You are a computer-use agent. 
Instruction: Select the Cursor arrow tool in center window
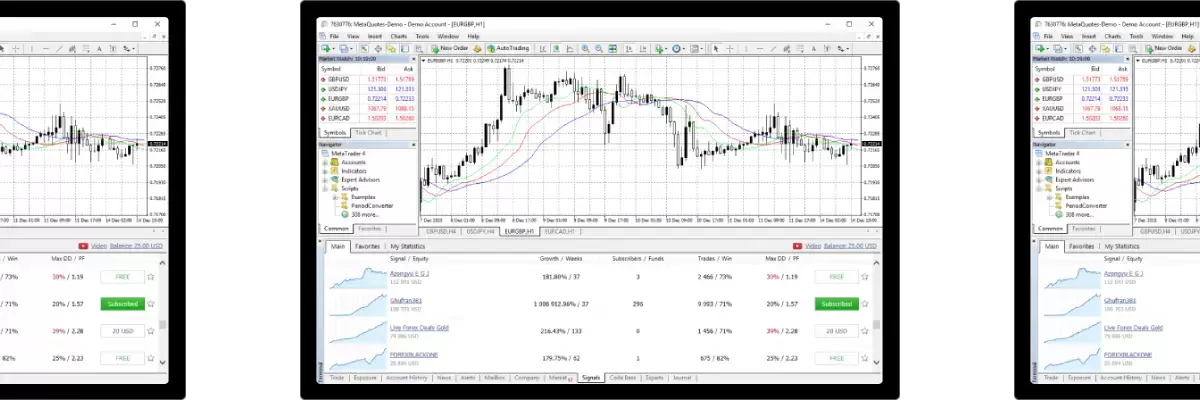pos(716,48)
